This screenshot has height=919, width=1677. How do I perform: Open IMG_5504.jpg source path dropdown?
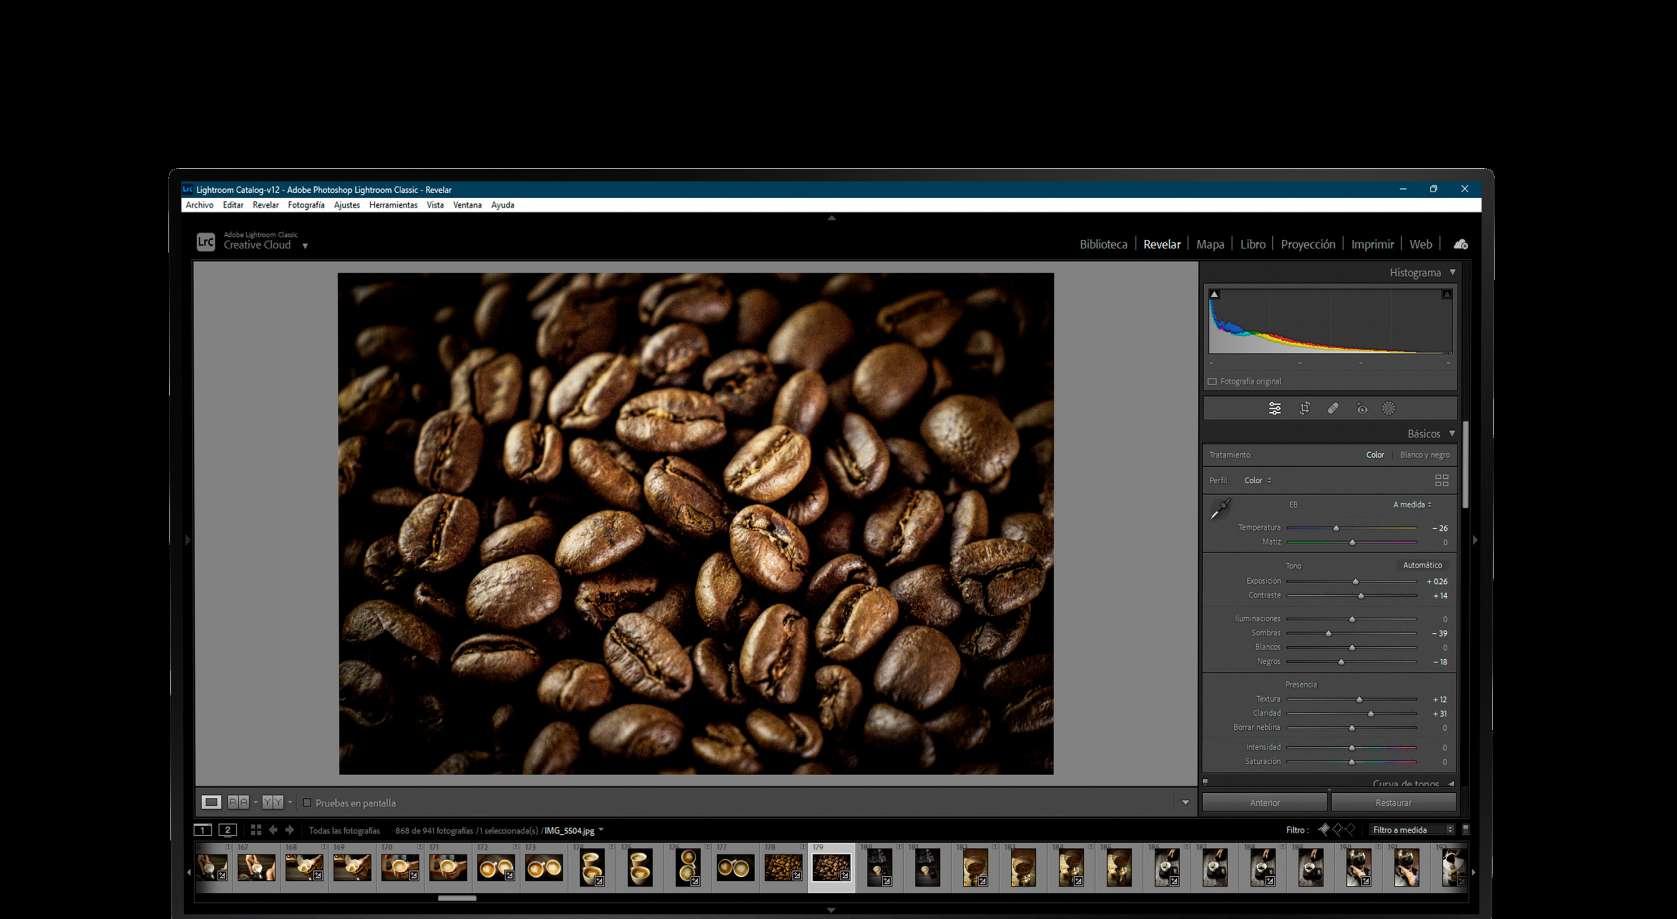pos(601,830)
